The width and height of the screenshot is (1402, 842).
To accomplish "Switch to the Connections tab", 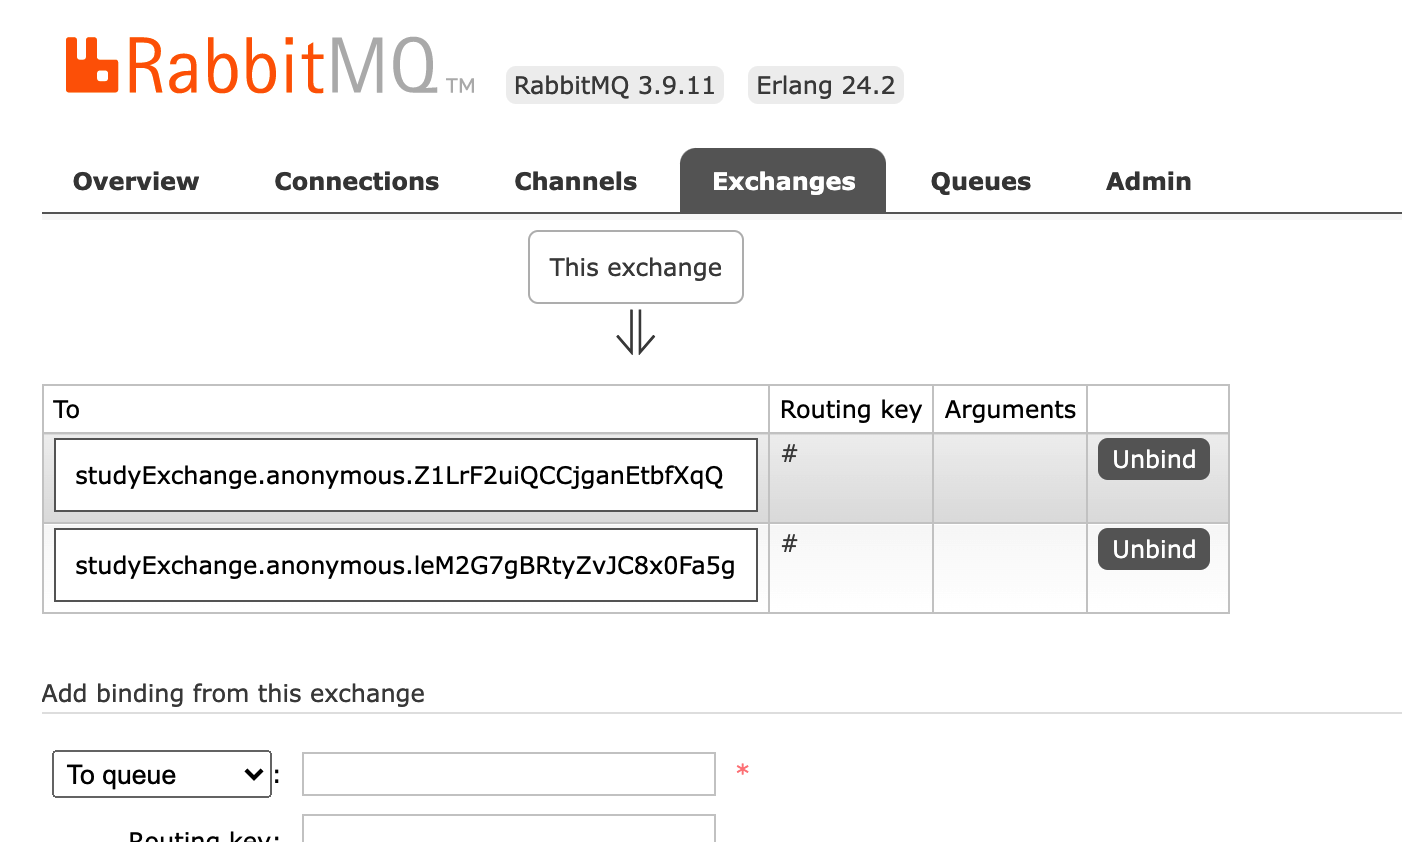I will 357,181.
